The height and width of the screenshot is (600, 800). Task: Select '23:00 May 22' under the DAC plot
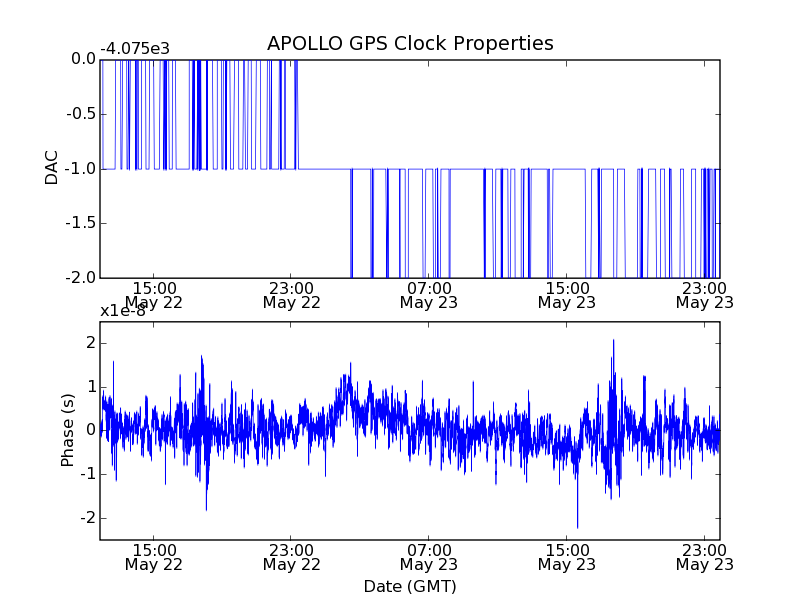(x=291, y=296)
